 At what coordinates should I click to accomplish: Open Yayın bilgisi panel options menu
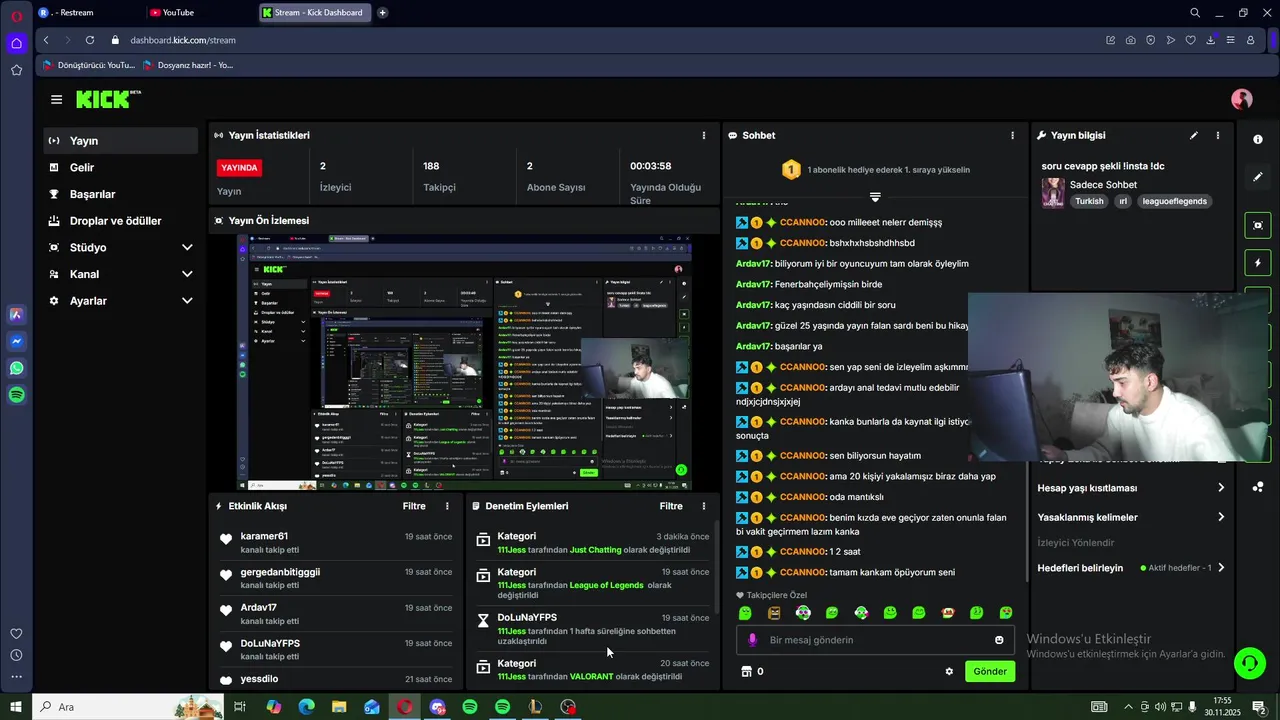1217,135
